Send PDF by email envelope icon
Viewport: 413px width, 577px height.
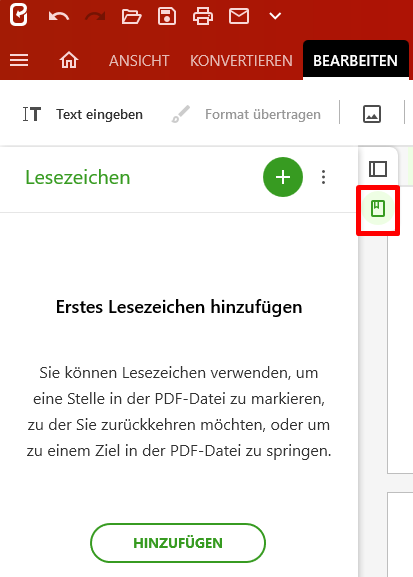point(239,17)
